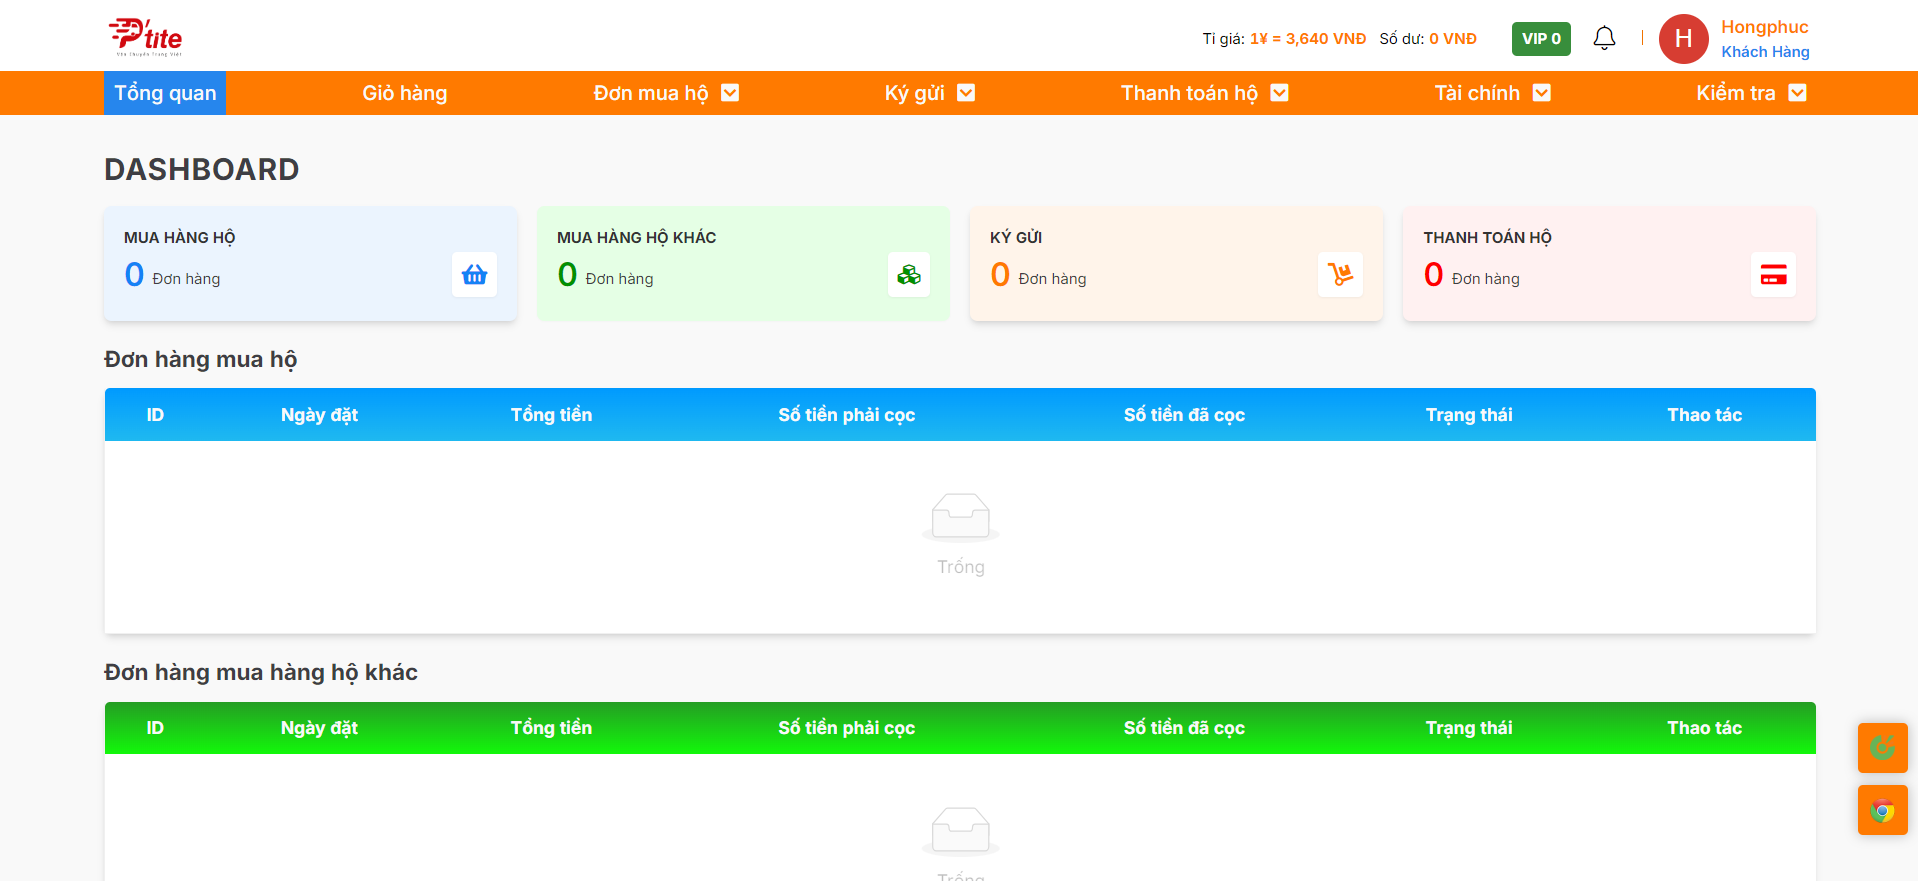This screenshot has height=881, width=1918.
Task: Click the Trạng thái header in blue table
Action: (1469, 415)
